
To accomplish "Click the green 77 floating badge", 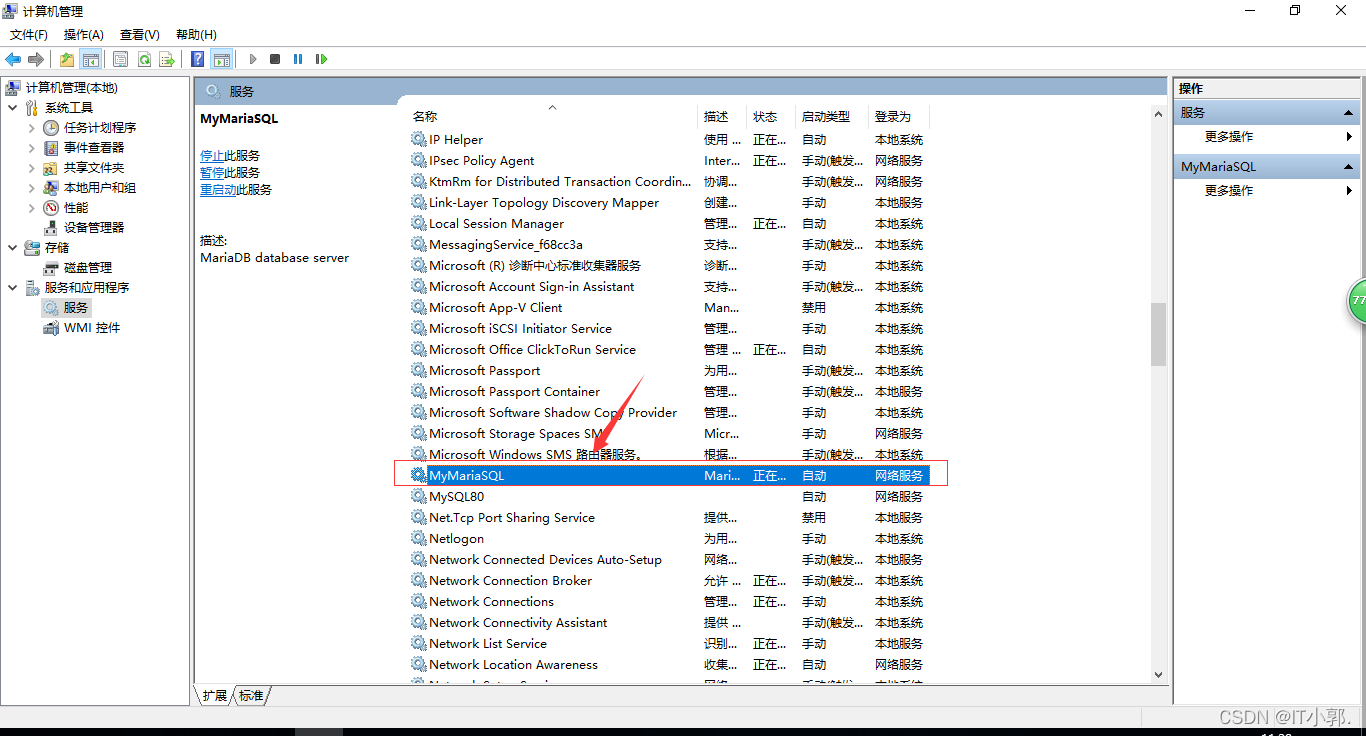I will [x=1357, y=300].
